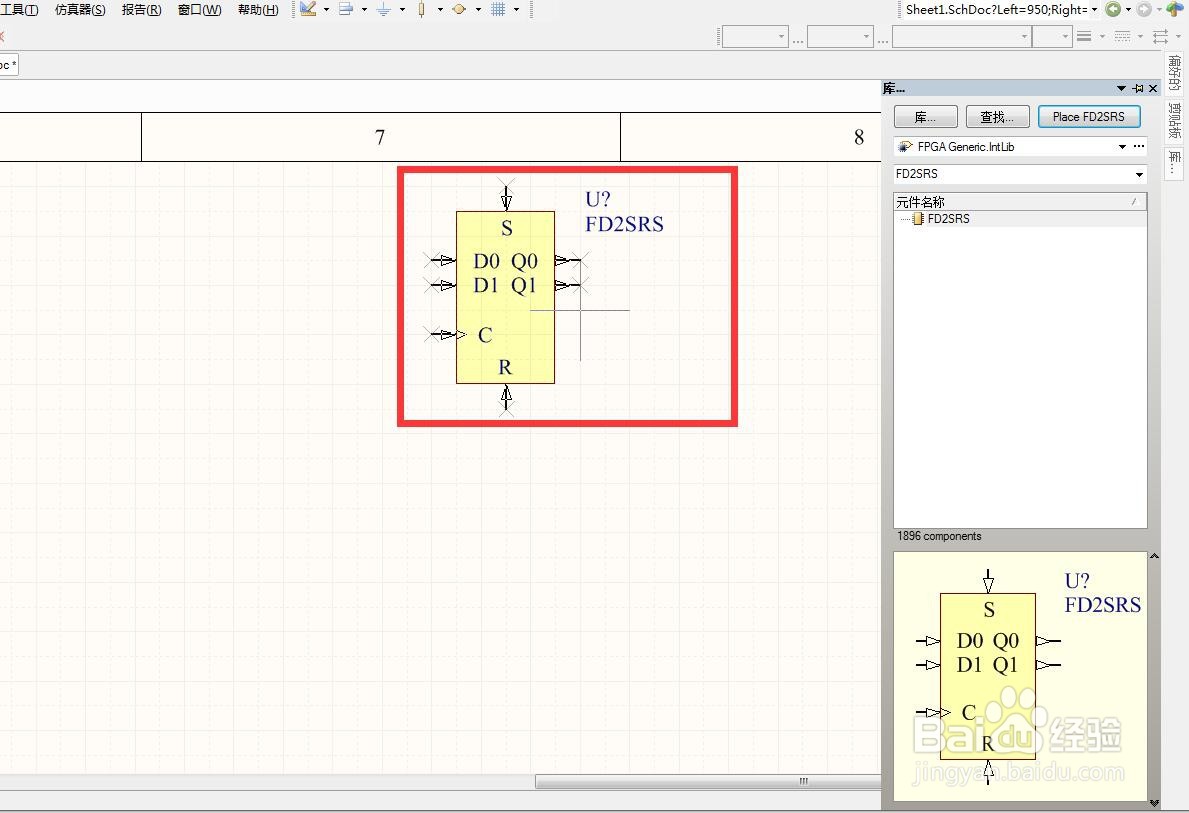Viewport: 1189px width, 813px height.
Task: Click the horizontal scrollbar thumb under canvas
Action: [707, 781]
